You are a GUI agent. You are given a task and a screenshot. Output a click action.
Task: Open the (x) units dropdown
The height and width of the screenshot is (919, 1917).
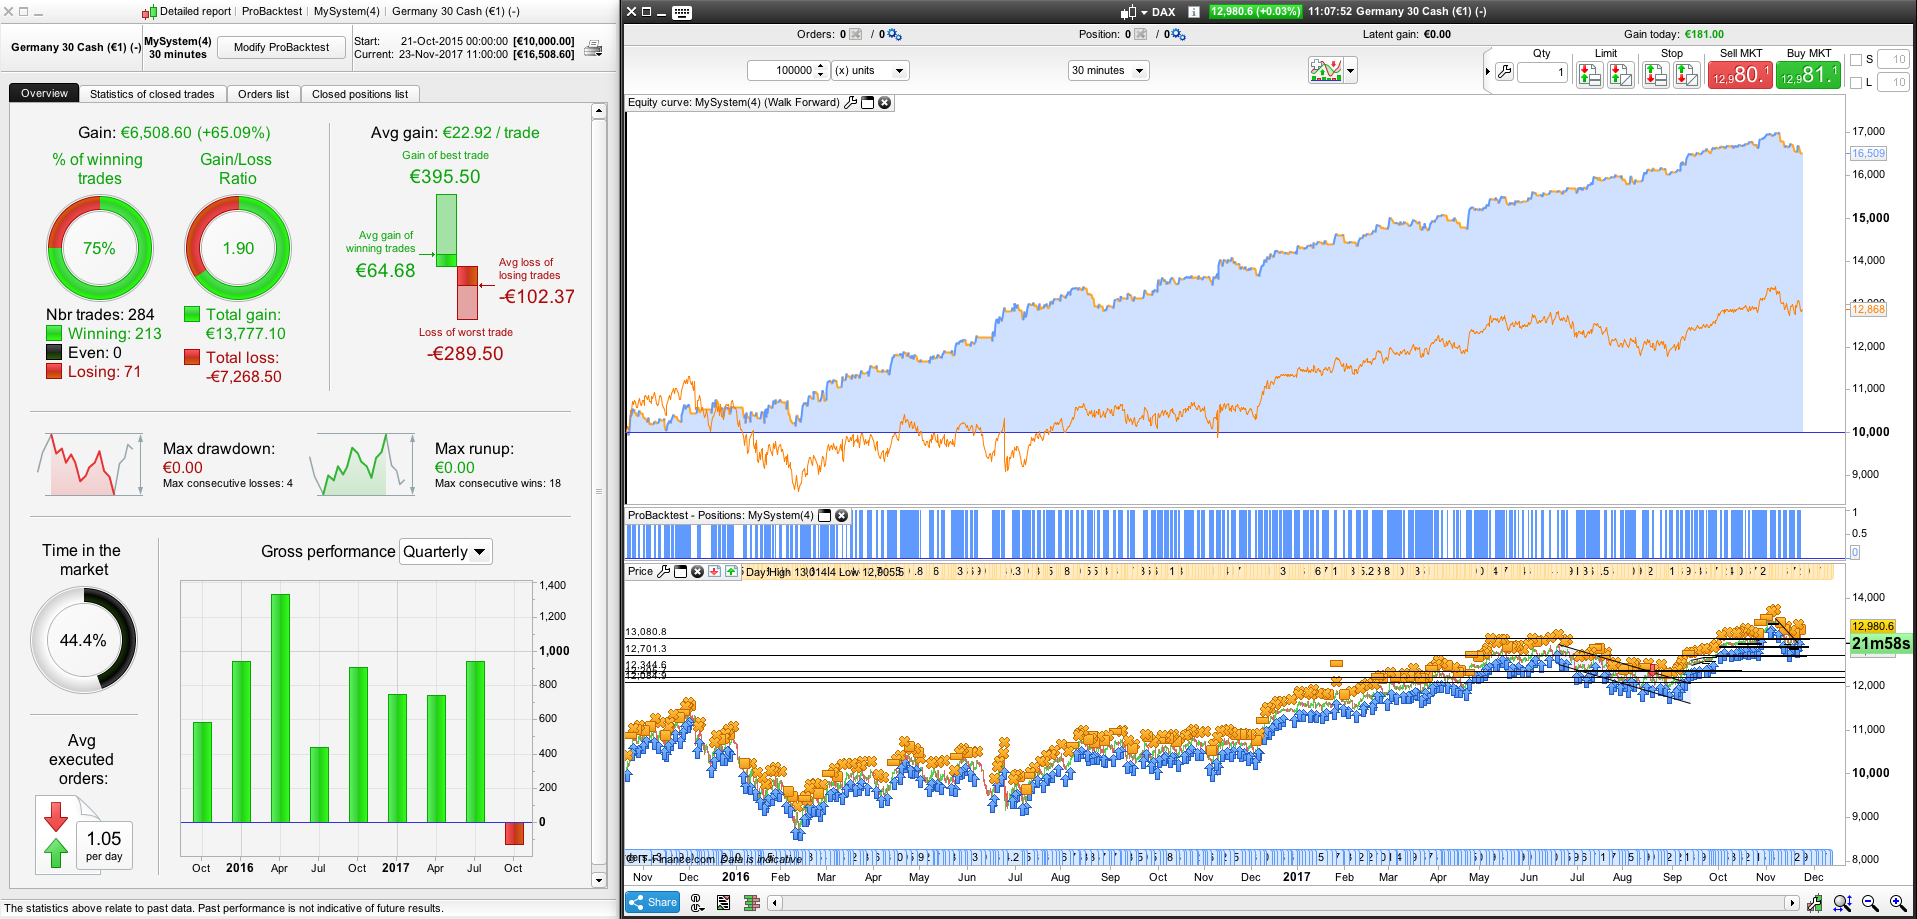869,71
